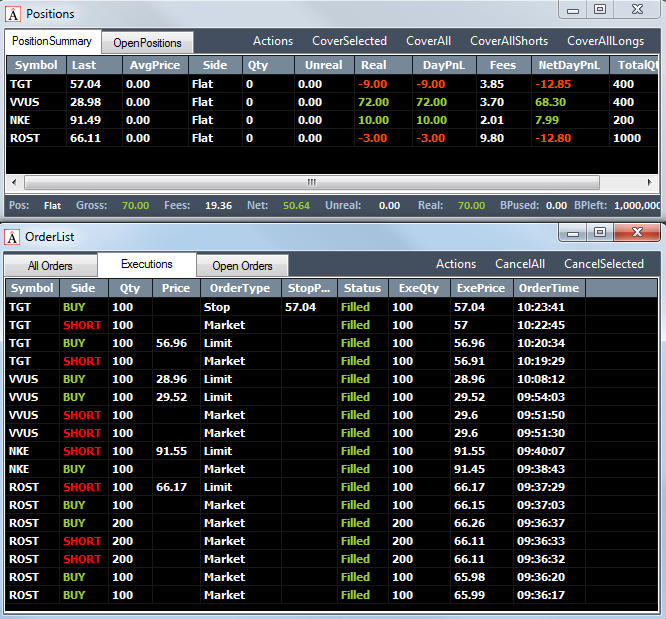Click the OrderList window app icon
The image size is (666, 619).
click(x=13, y=237)
